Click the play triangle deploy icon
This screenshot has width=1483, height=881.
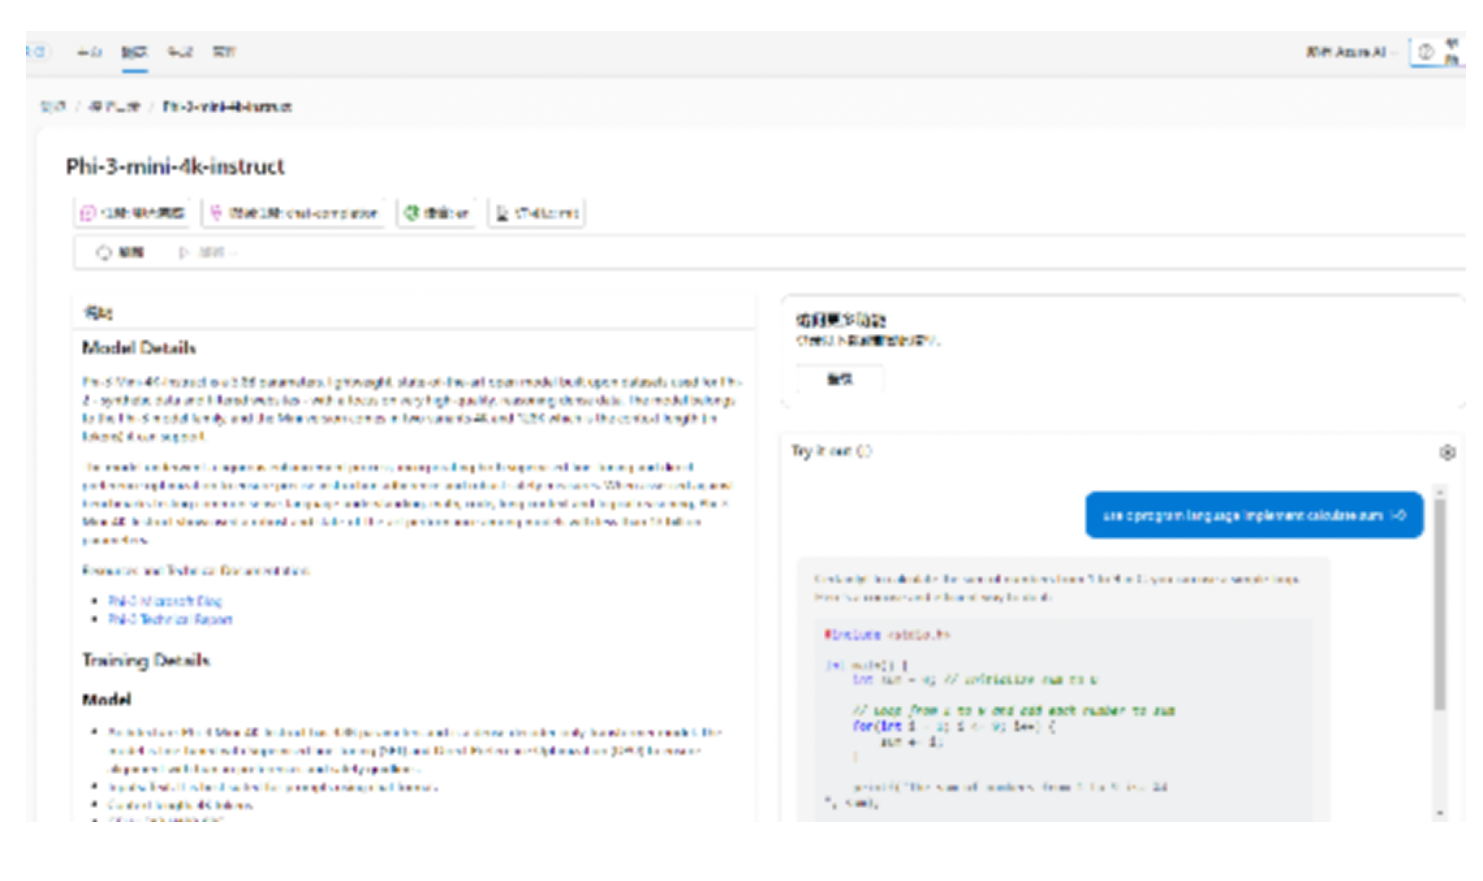[x=184, y=253]
